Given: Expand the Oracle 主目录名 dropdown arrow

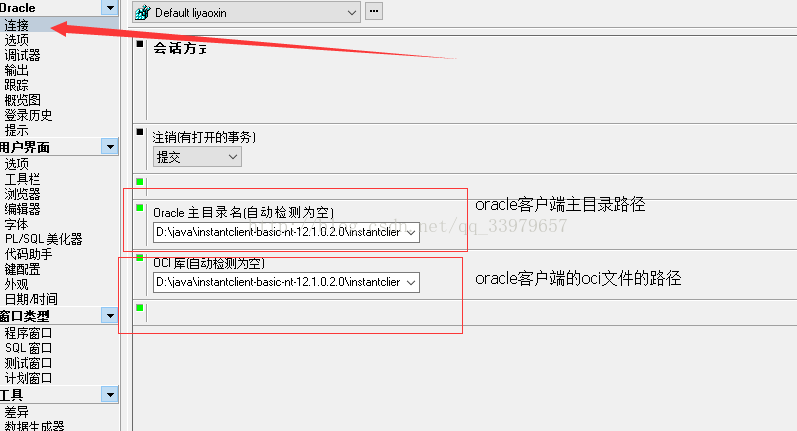Looking at the screenshot, I should 411,232.
